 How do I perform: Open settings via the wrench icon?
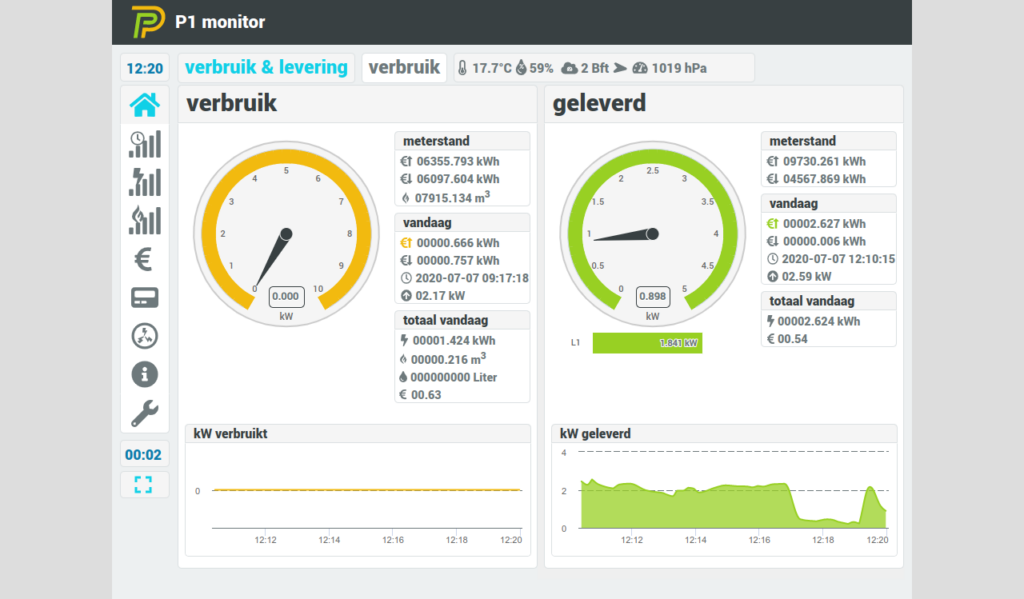144,413
